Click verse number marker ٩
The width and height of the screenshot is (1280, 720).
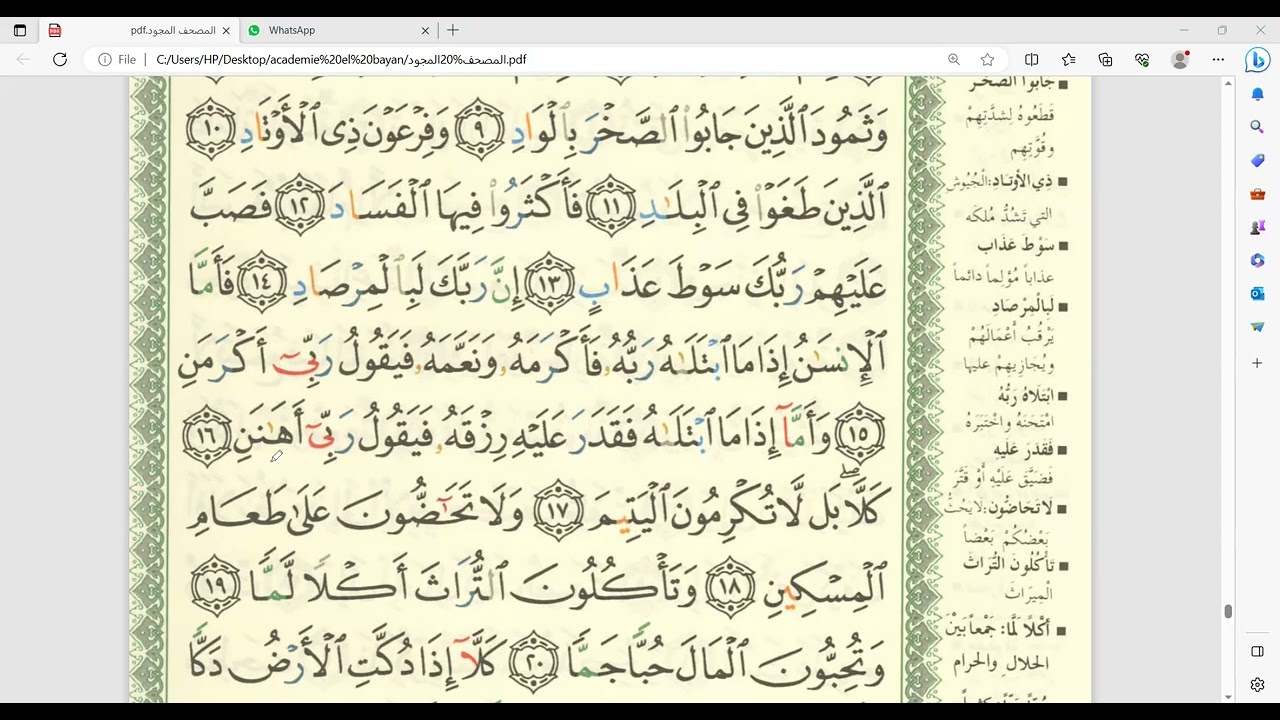click(479, 128)
